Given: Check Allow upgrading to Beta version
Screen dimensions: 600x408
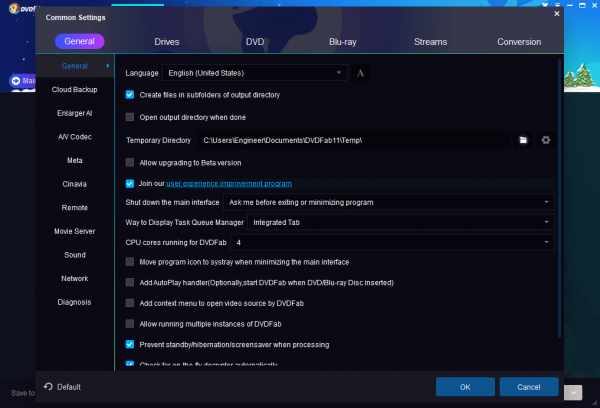Looking at the screenshot, I should point(130,162).
